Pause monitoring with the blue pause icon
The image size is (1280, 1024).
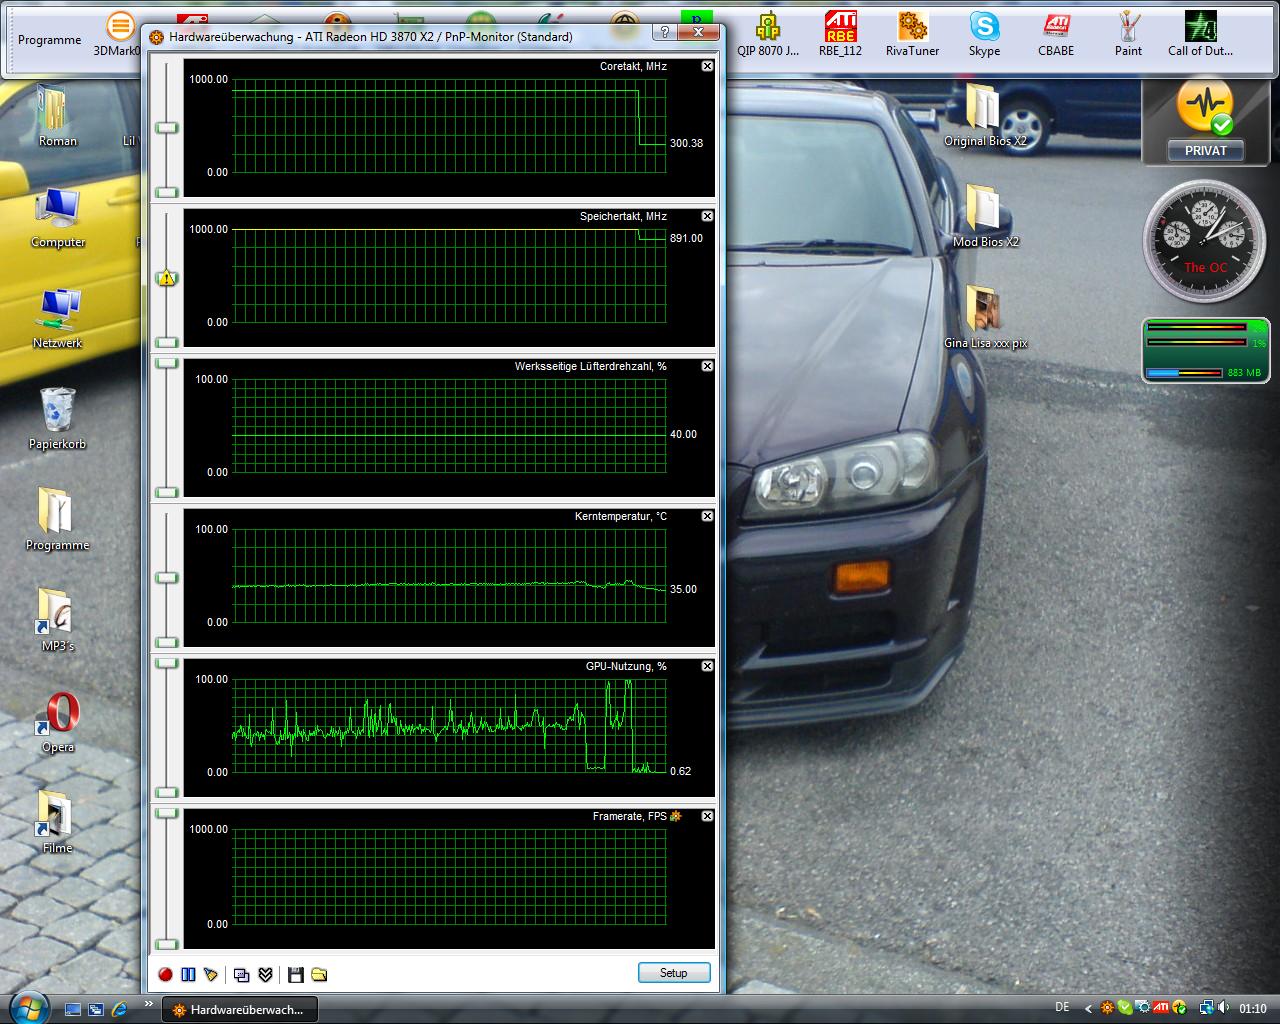(x=188, y=974)
